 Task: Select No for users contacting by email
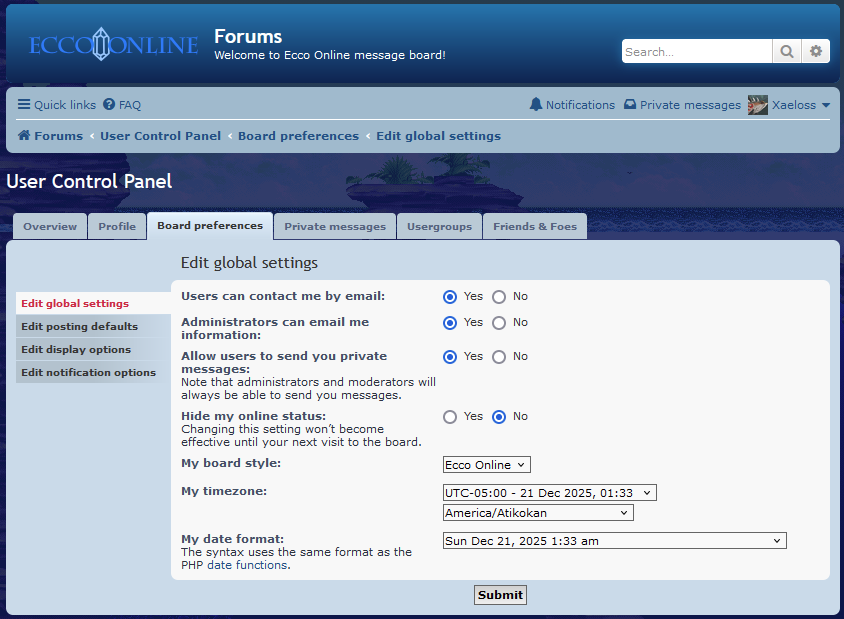pyautogui.click(x=499, y=297)
